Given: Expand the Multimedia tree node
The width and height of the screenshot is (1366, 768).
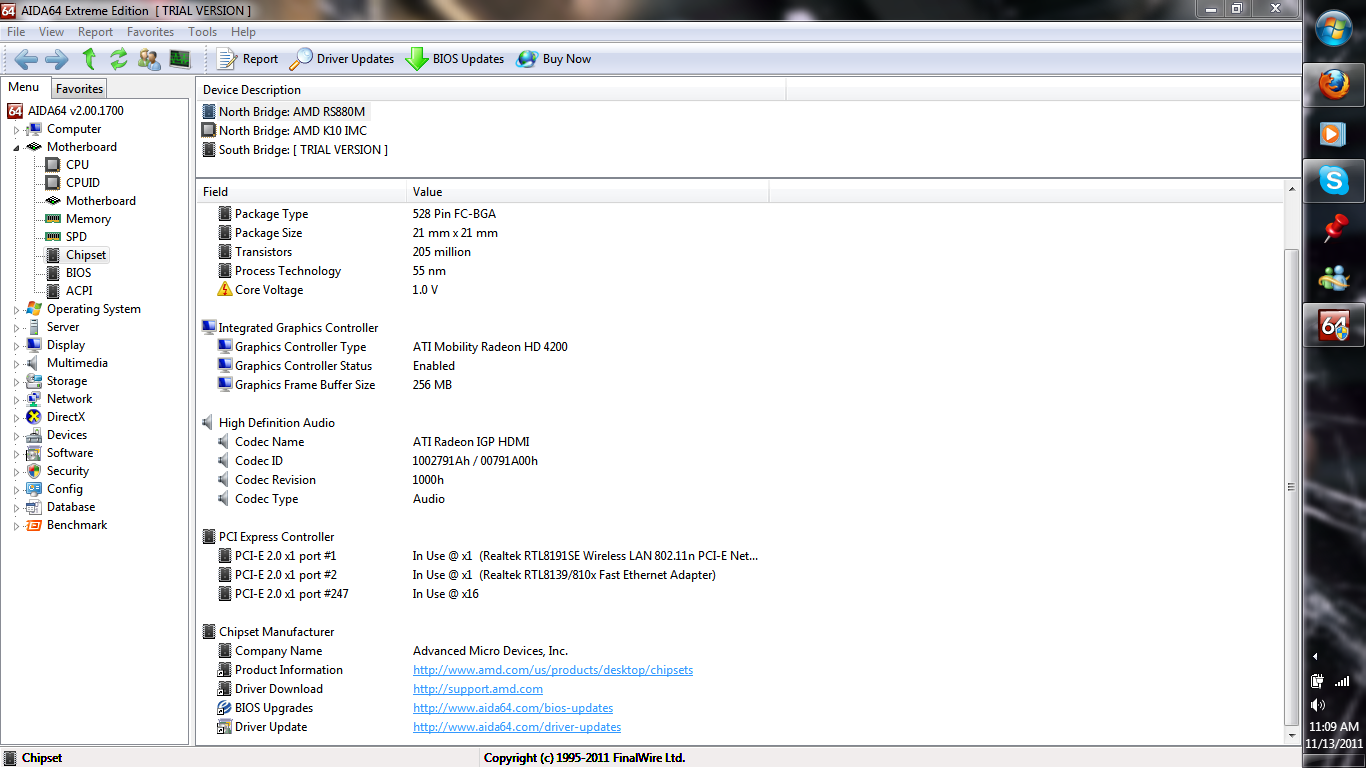Looking at the screenshot, I should point(16,364).
